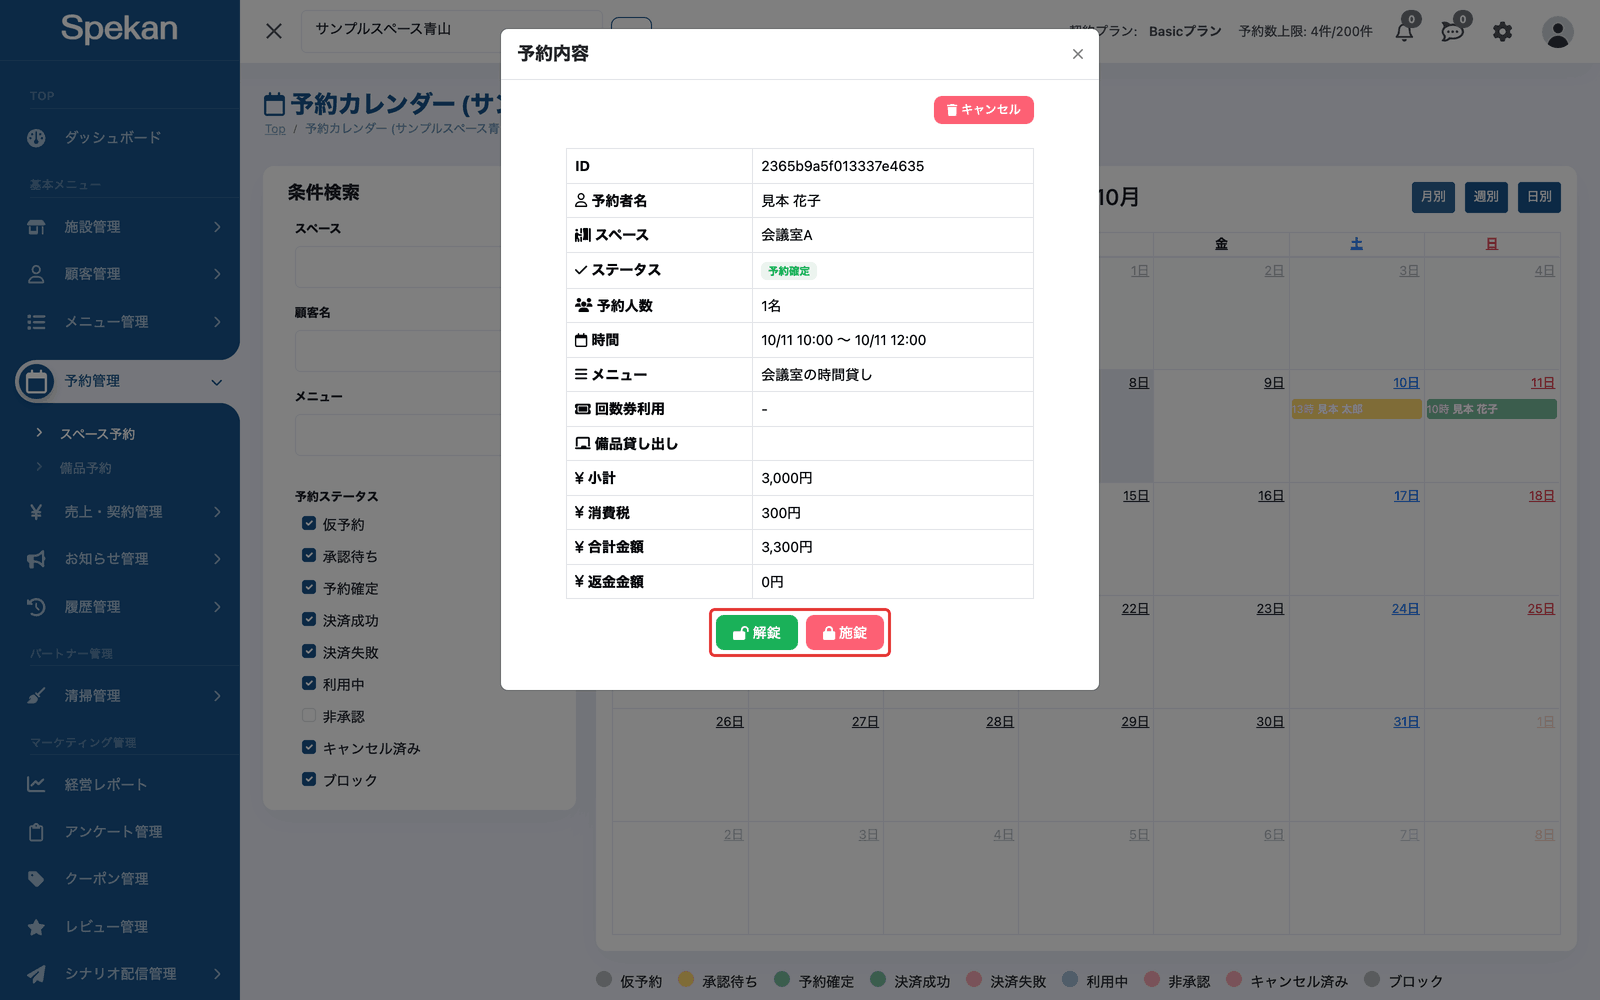The height and width of the screenshot is (1000, 1600).
Task: Click the ダッシュボード sidebar icon
Action: tap(36, 138)
